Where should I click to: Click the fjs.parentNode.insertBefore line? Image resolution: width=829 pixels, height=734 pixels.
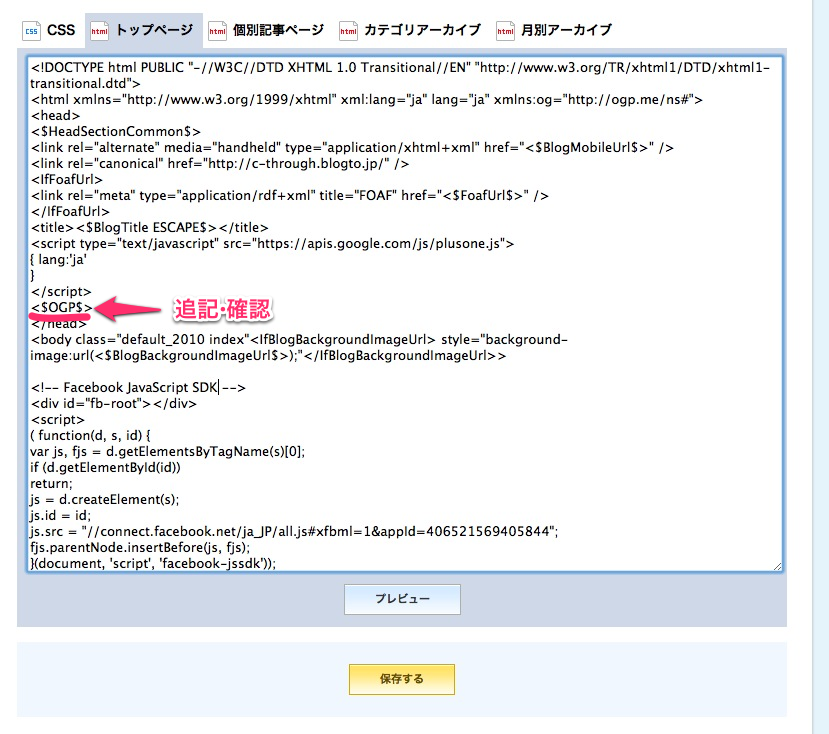[140, 547]
